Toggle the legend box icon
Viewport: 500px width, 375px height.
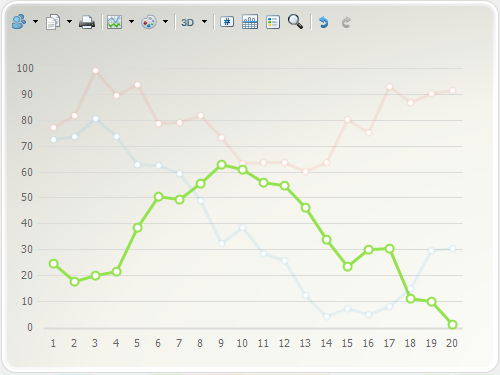(273, 22)
